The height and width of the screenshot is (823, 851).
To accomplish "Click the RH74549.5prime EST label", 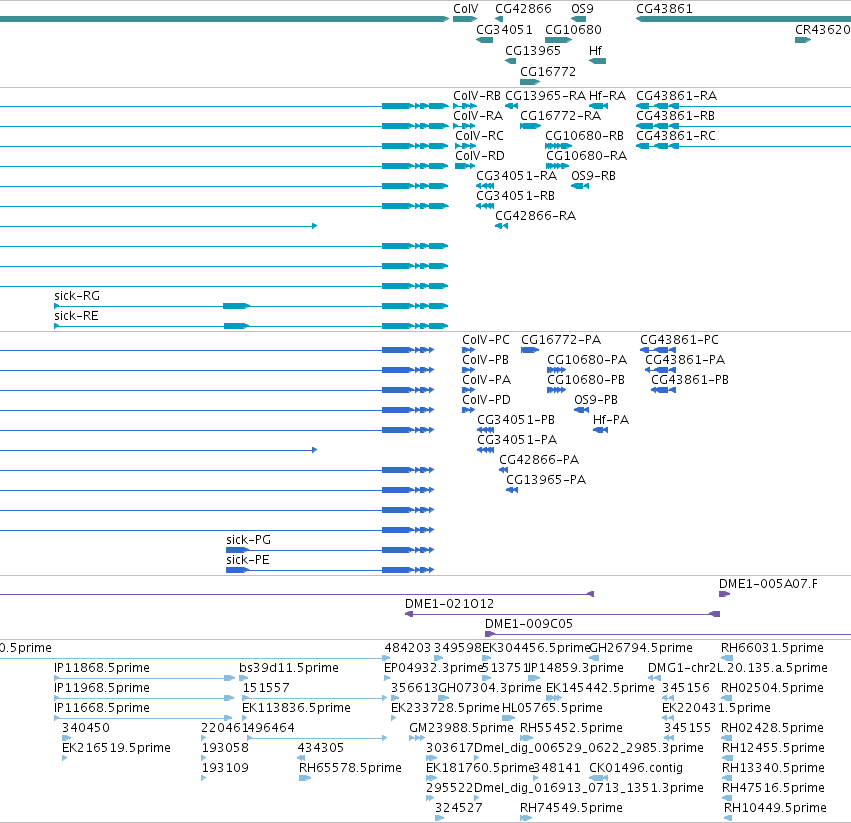I will [571, 808].
